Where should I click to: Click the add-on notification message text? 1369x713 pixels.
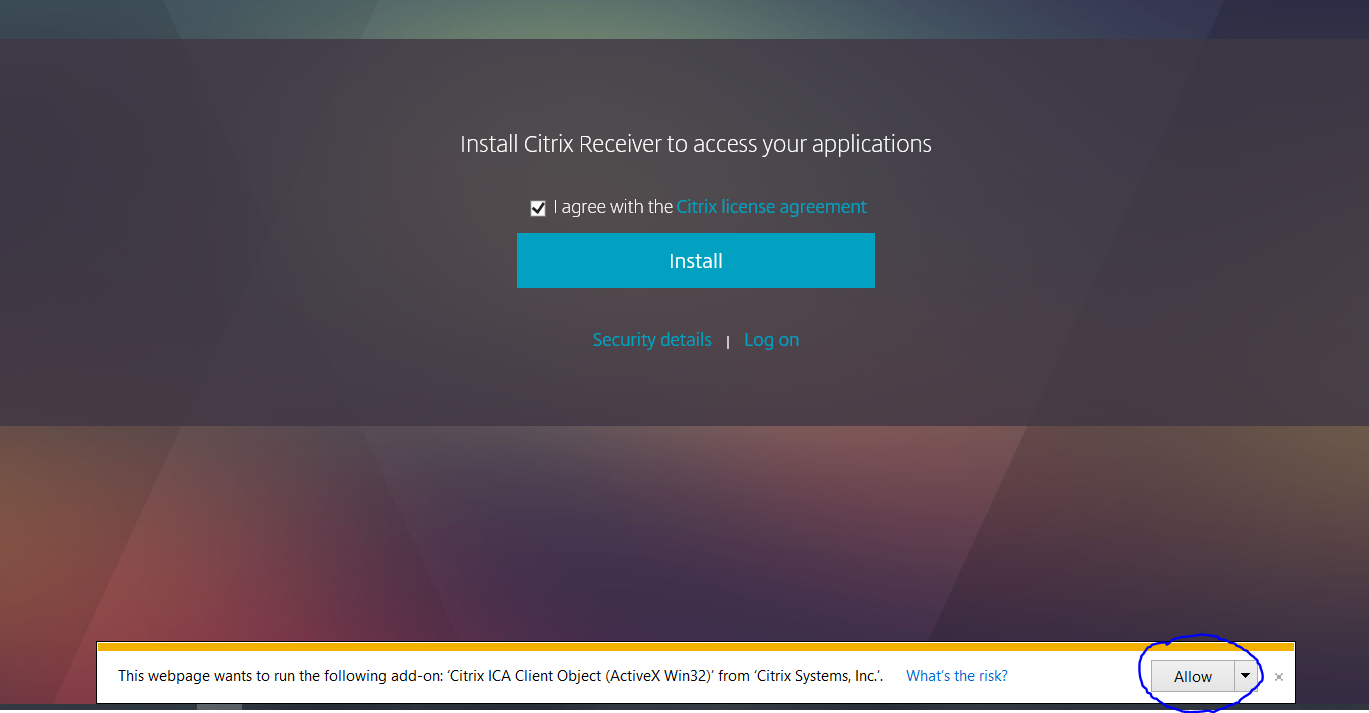[x=501, y=676]
